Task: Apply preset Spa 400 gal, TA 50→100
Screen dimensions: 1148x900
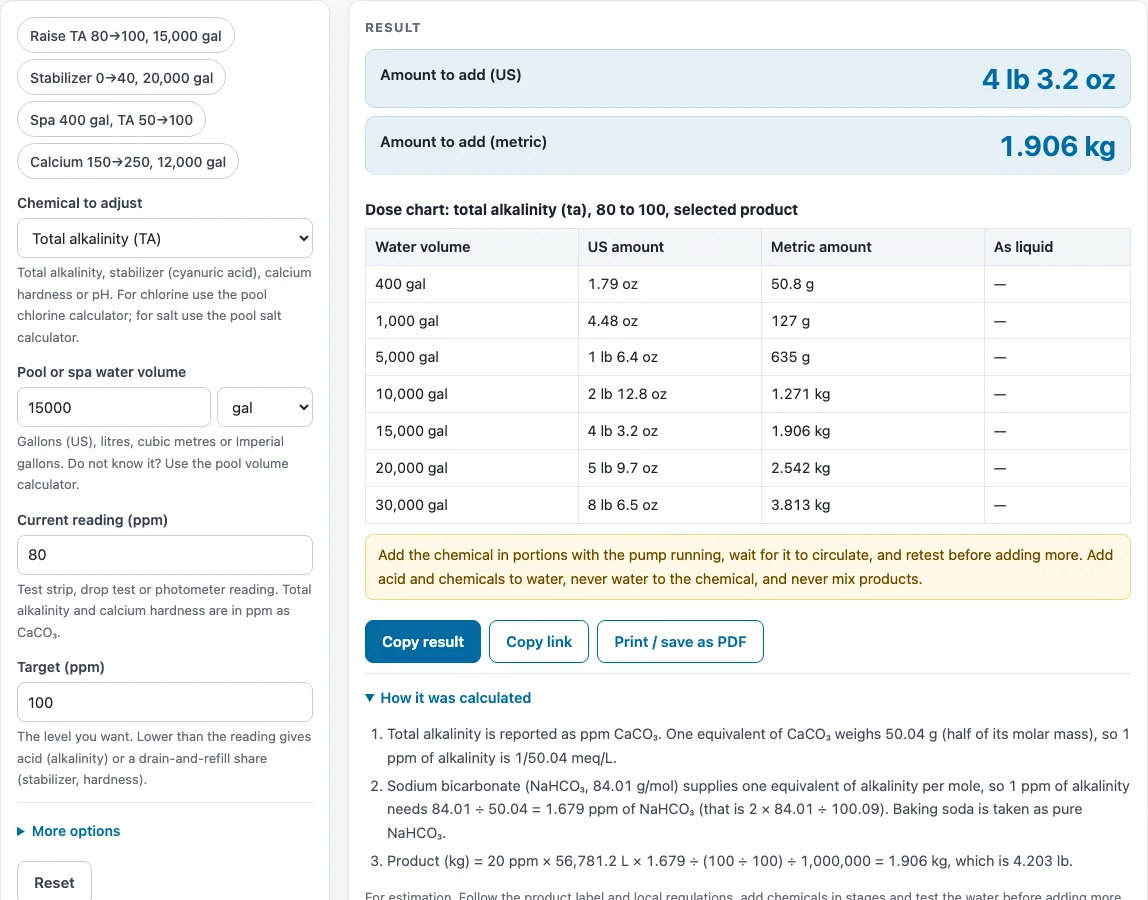Action: pos(111,120)
